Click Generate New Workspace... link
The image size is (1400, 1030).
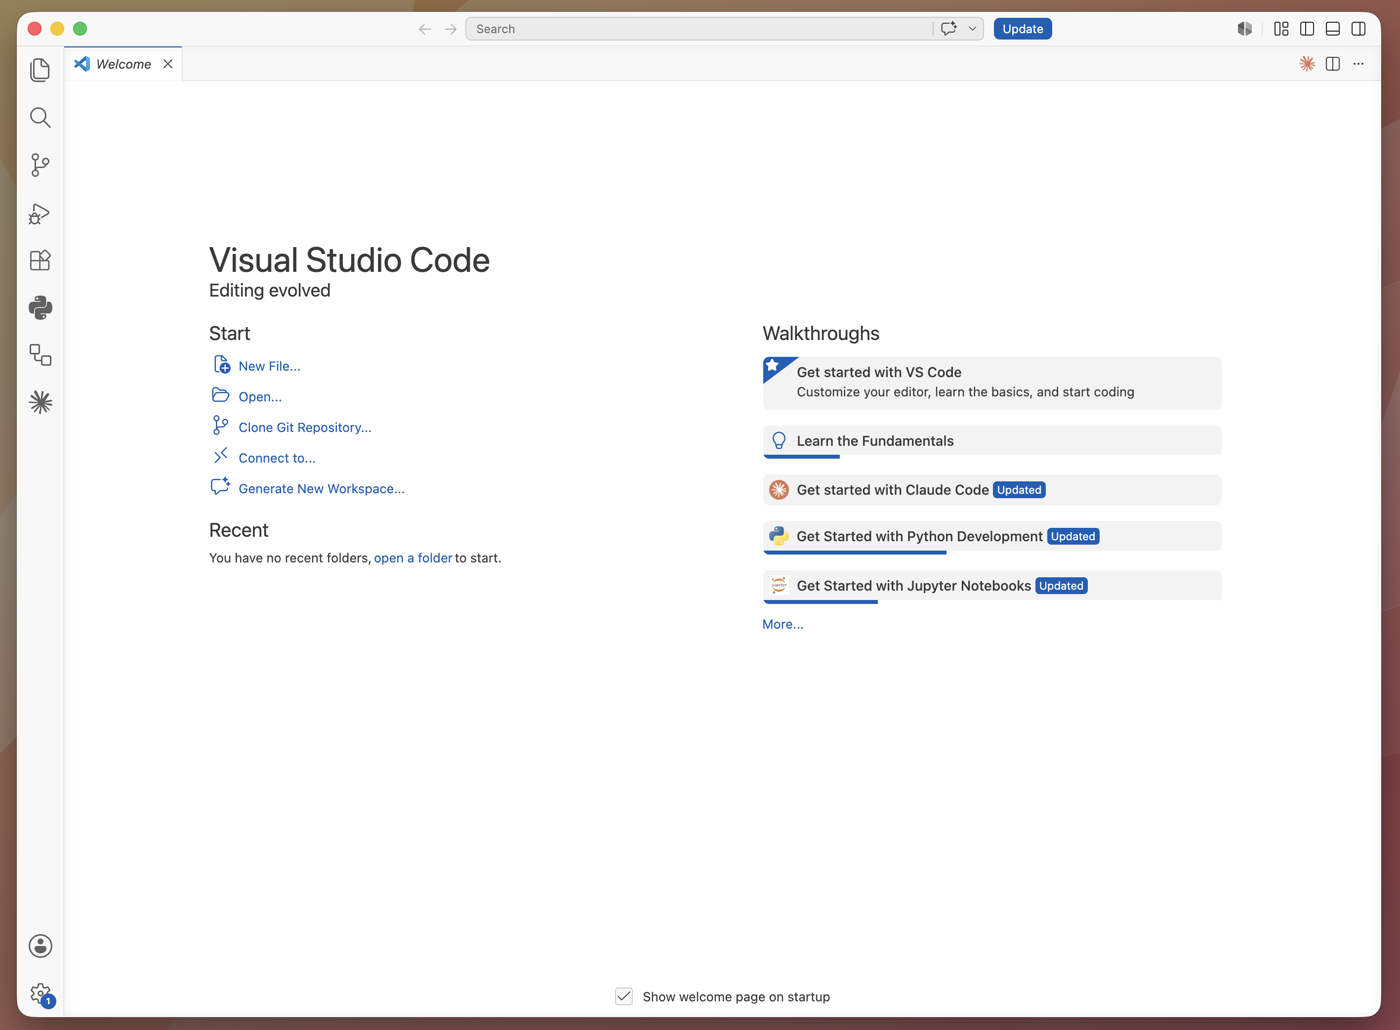click(321, 489)
